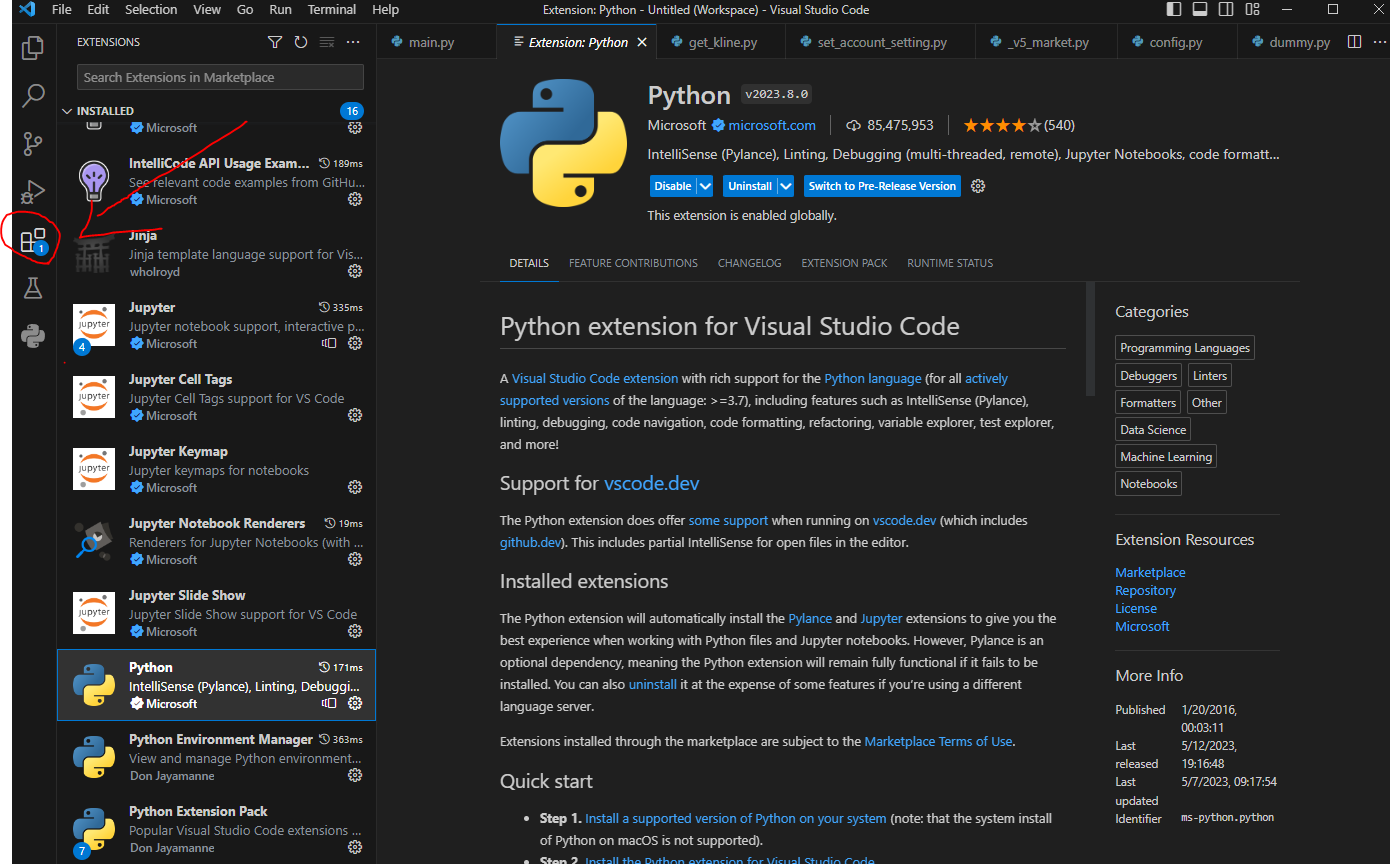Open gear menu for Jupyter Cell Tags
The height and width of the screenshot is (864, 1390).
tap(354, 415)
